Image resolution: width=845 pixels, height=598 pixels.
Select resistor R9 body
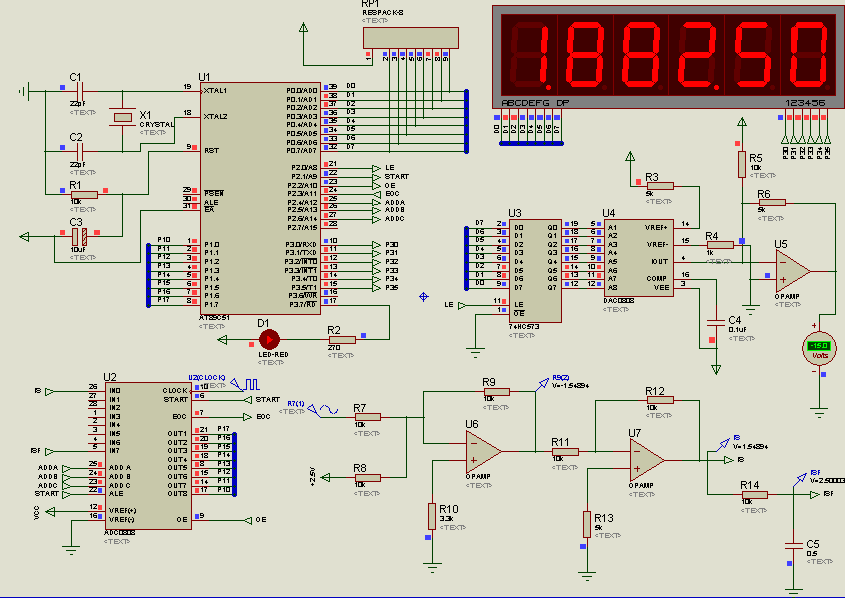pyautogui.click(x=496, y=392)
